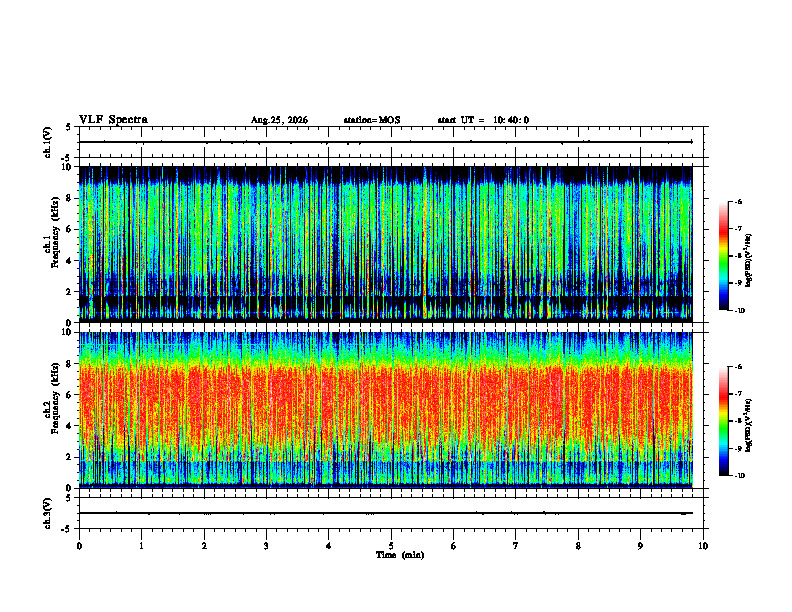Select the 5 minute tick label on time axis
792x612 pixels.
coord(391,546)
